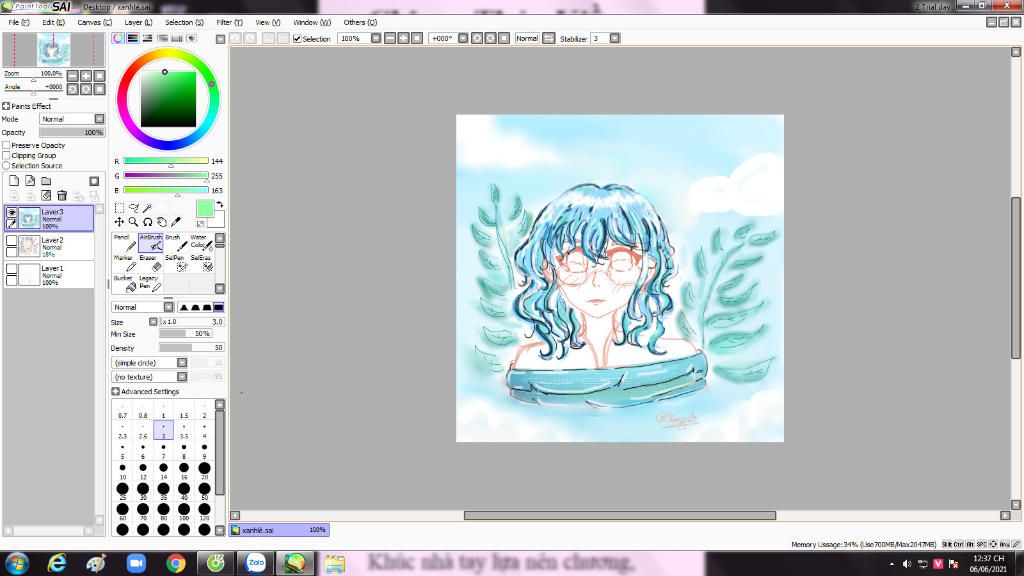Pick brush size preset 0.7
Image resolution: width=1024 pixels, height=576 pixels.
(122, 411)
